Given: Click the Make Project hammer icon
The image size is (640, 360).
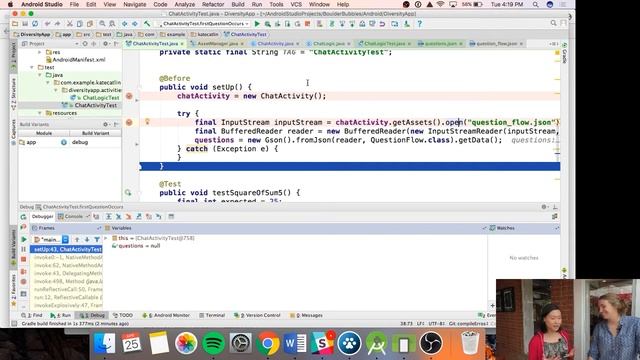Looking at the screenshot, I should point(147,24).
